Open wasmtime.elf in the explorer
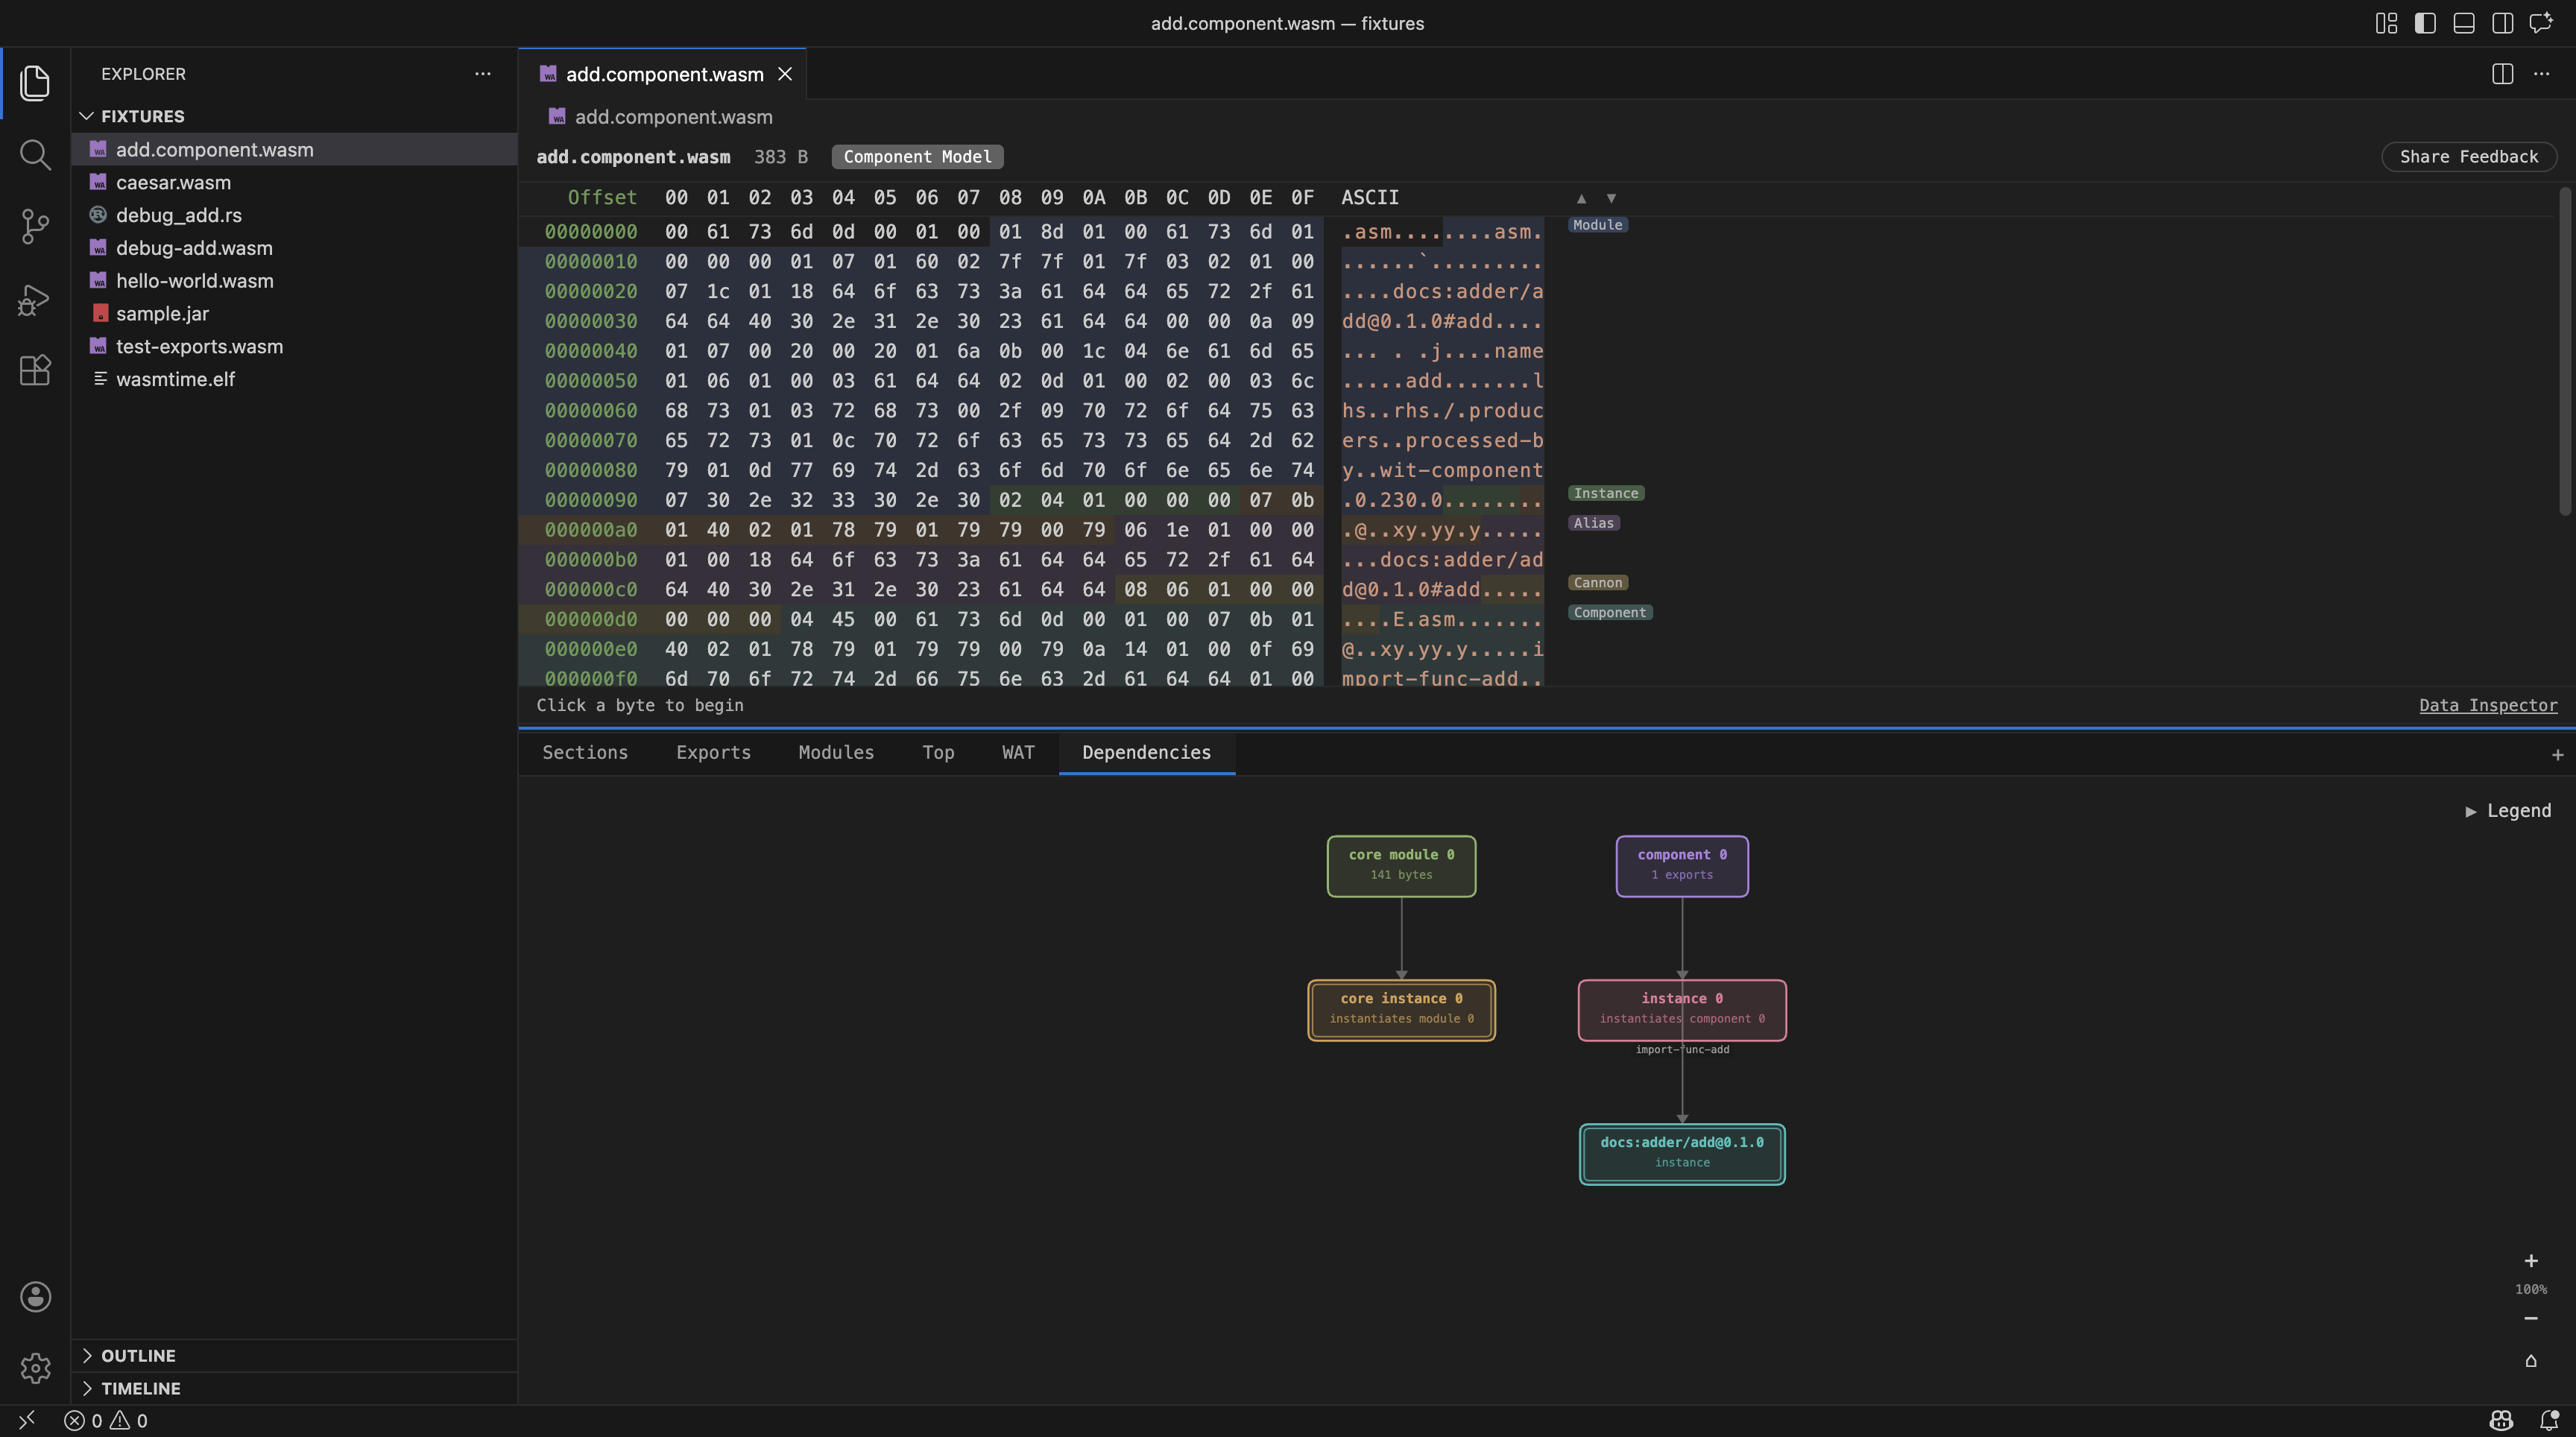The width and height of the screenshot is (2576, 1437). point(294,379)
